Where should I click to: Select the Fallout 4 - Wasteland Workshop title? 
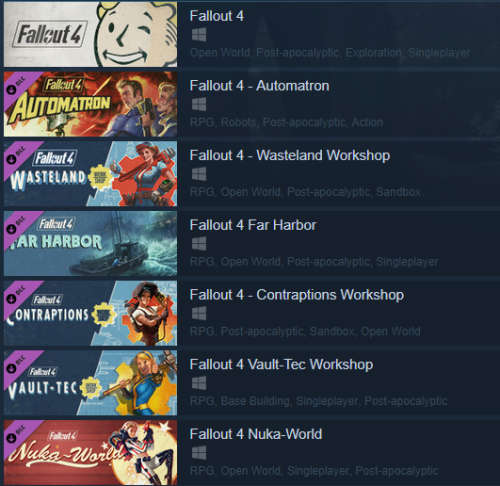point(290,156)
